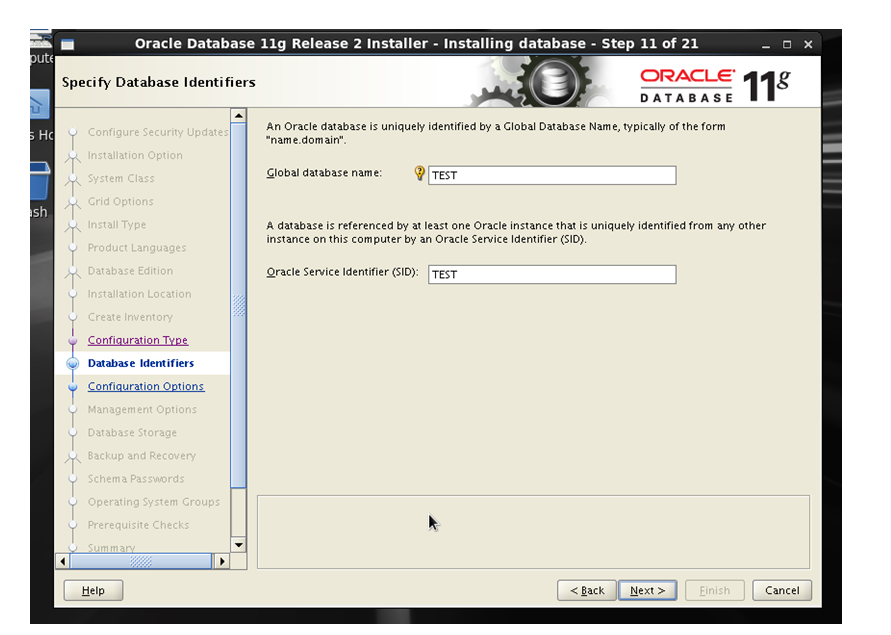The width and height of the screenshot is (891, 635).
Task: Click the Grid Options step text
Action: pyautogui.click(x=120, y=201)
